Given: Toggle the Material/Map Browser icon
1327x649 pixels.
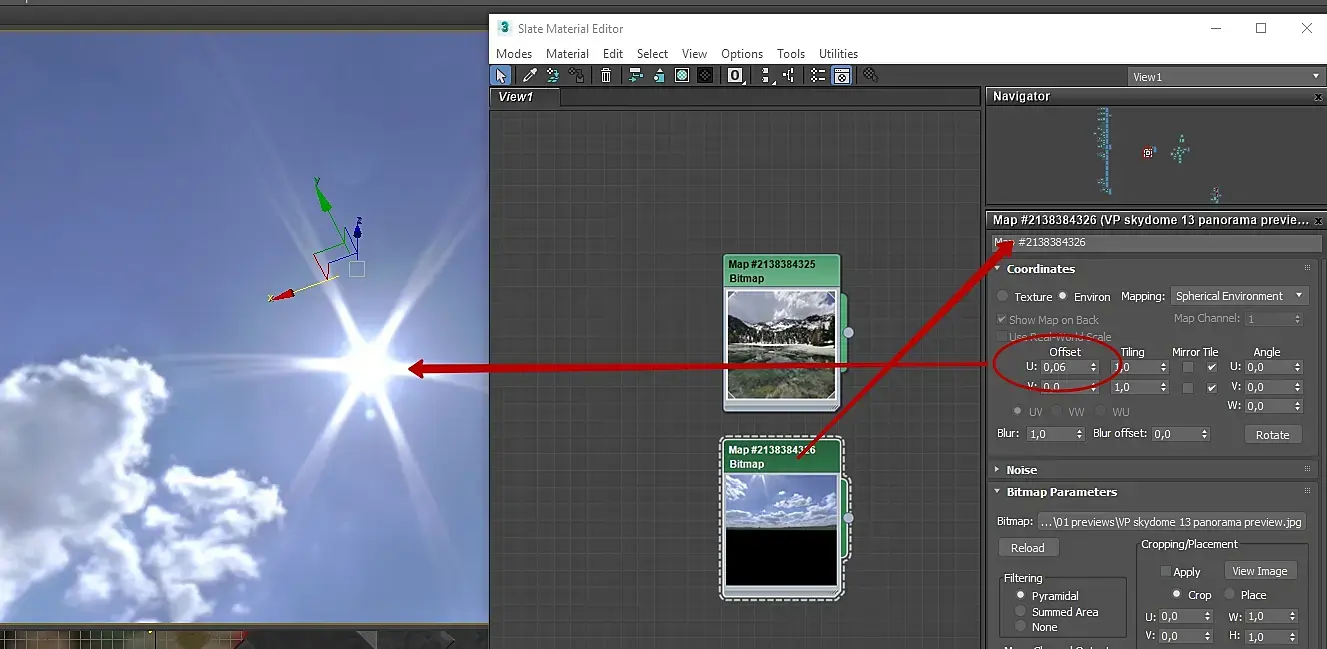Looking at the screenshot, I should pos(818,75).
